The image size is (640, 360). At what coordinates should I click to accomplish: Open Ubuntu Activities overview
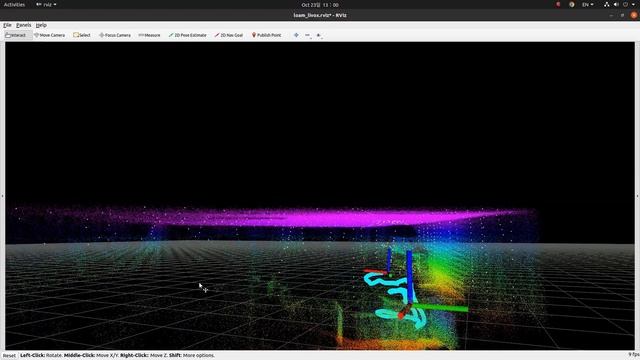point(14,4)
